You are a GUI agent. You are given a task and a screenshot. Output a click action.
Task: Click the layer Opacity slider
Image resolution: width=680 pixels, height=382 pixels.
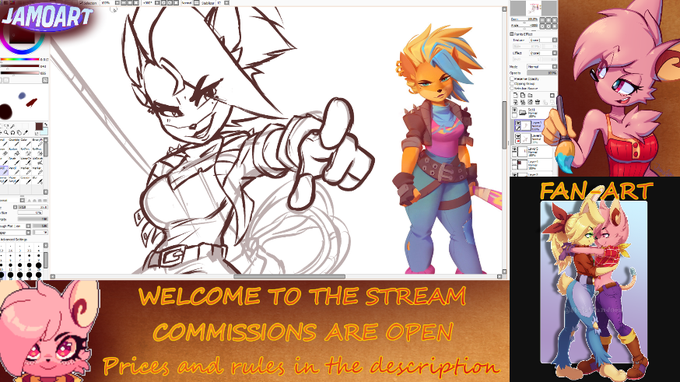[x=542, y=73]
